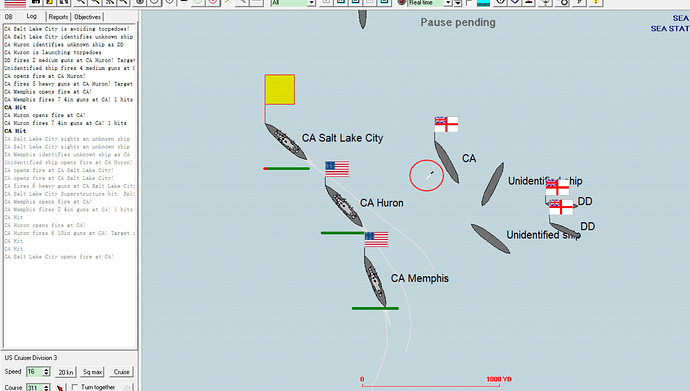Image resolution: width=690 pixels, height=391 pixels.
Task: Click the Cruise speed button
Action: (121, 372)
